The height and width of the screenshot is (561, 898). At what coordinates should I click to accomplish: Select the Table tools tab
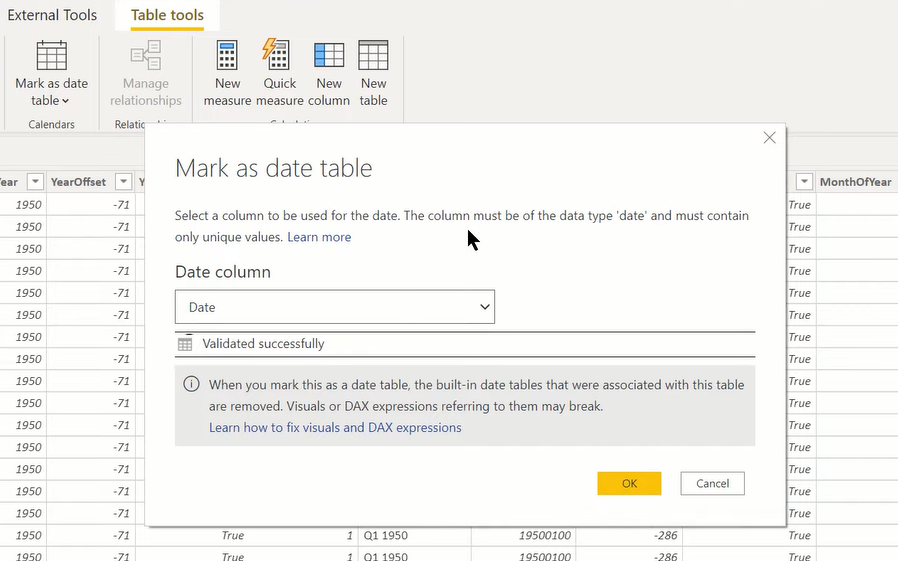[167, 15]
